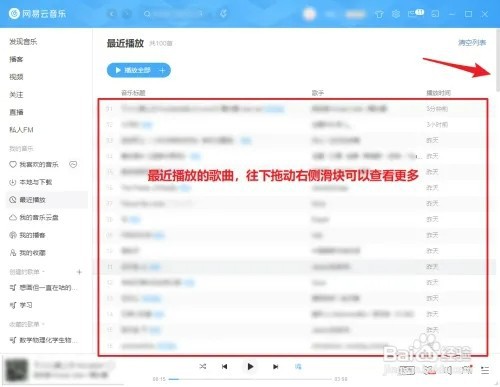Click the current song album thumbnail

17,370
